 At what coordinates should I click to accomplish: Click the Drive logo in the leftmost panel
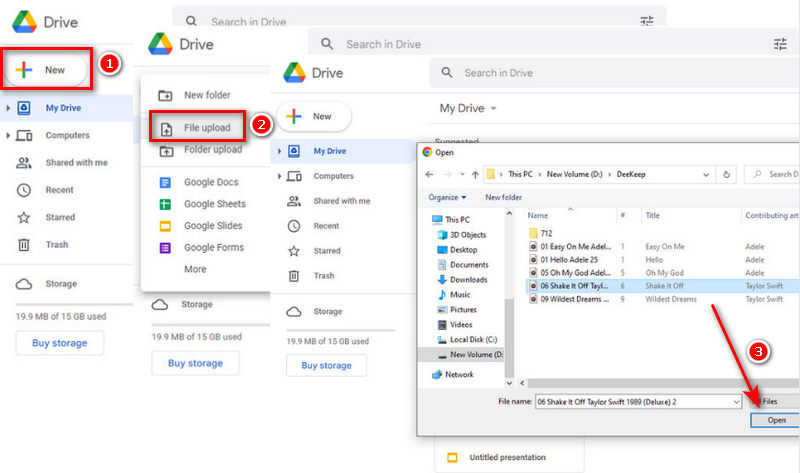[x=24, y=22]
